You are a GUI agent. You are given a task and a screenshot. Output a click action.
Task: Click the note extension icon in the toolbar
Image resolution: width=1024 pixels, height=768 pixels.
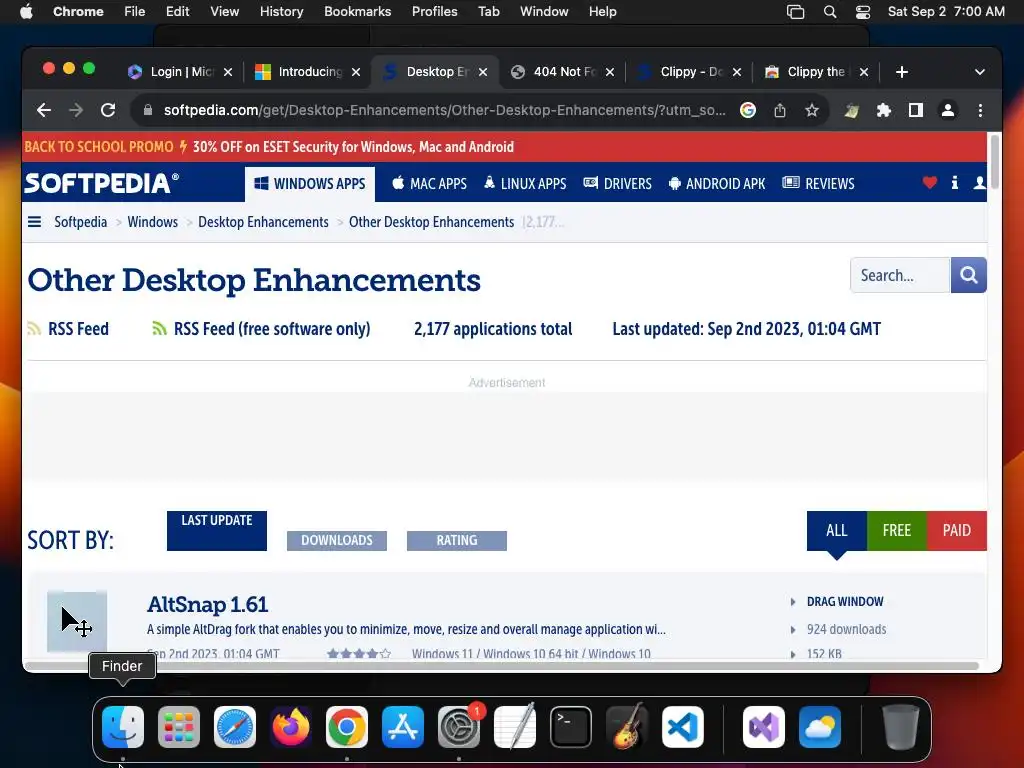[x=851, y=111]
